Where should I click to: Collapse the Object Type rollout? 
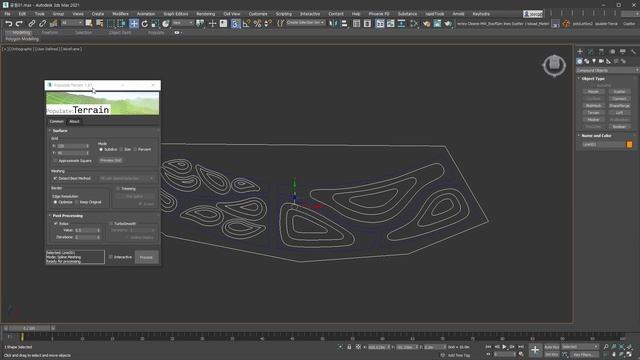click(x=593, y=78)
